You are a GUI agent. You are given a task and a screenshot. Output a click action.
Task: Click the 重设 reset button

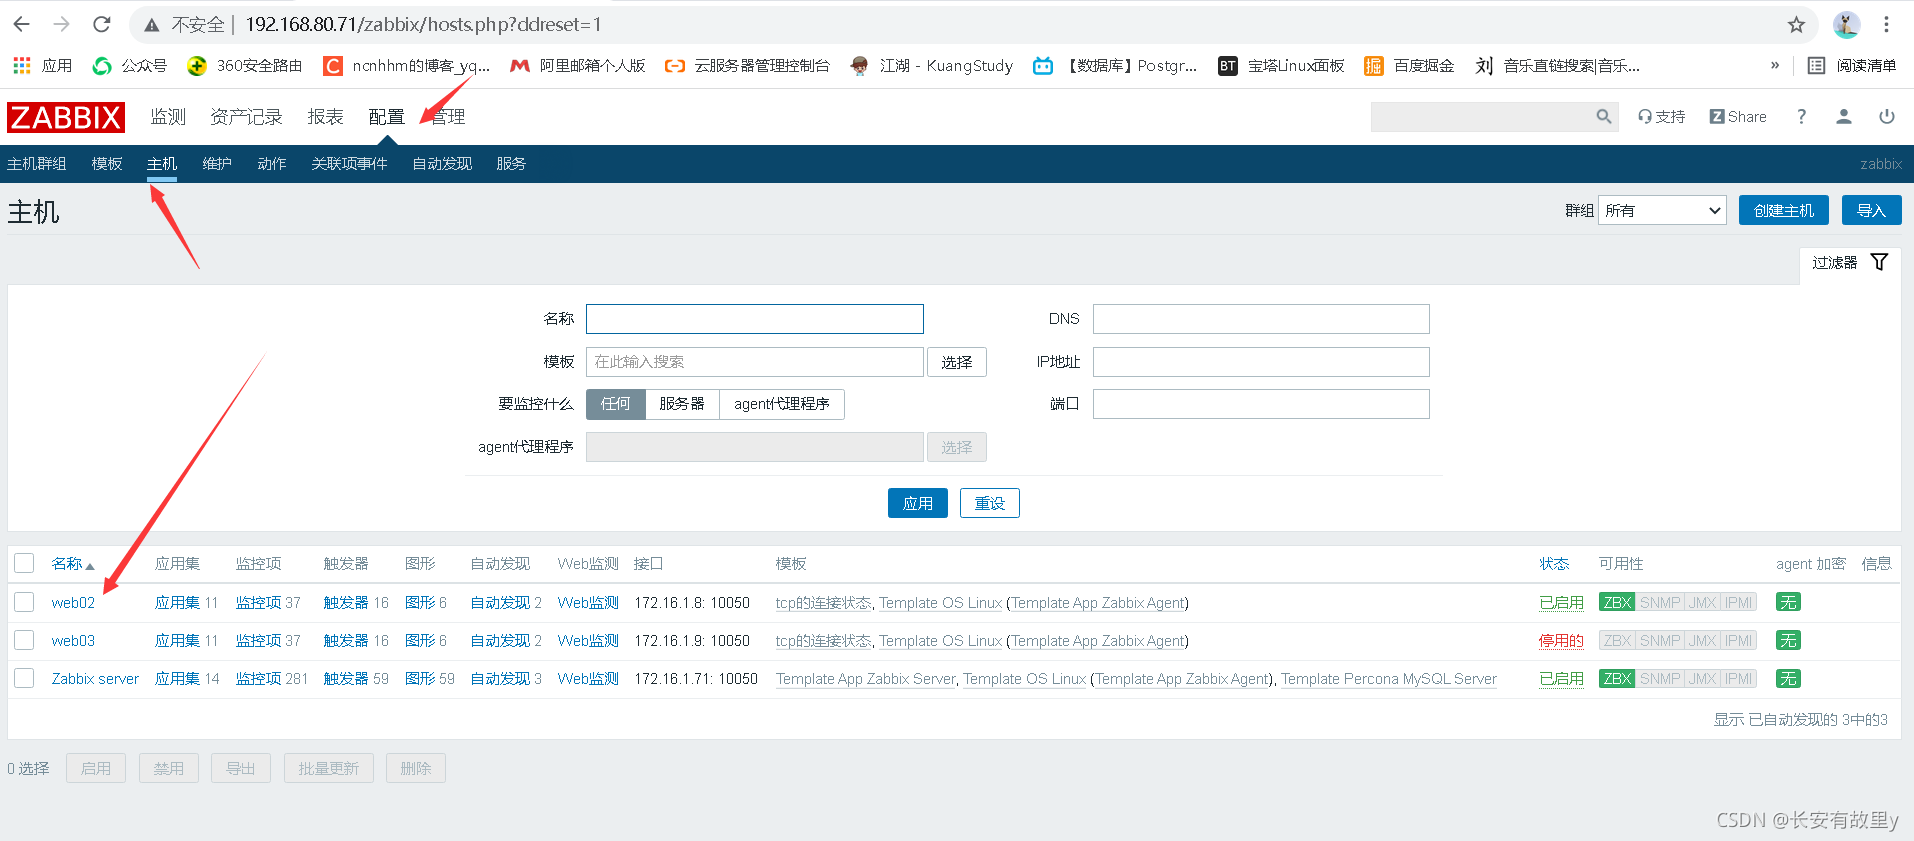[x=990, y=503]
